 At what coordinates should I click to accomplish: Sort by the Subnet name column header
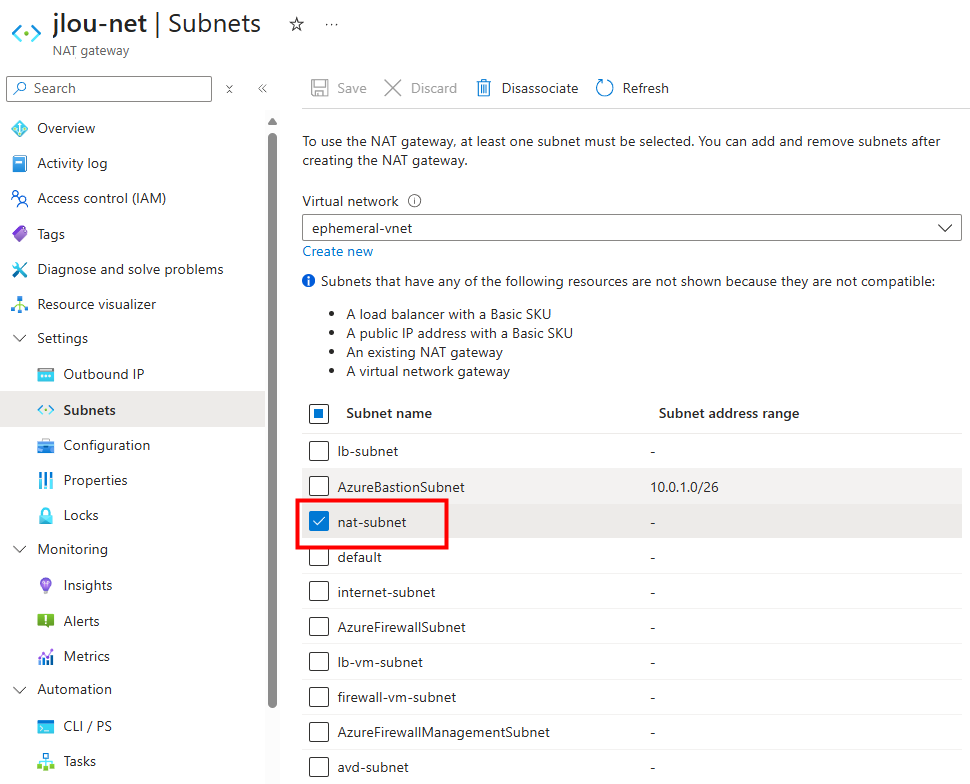pos(388,413)
